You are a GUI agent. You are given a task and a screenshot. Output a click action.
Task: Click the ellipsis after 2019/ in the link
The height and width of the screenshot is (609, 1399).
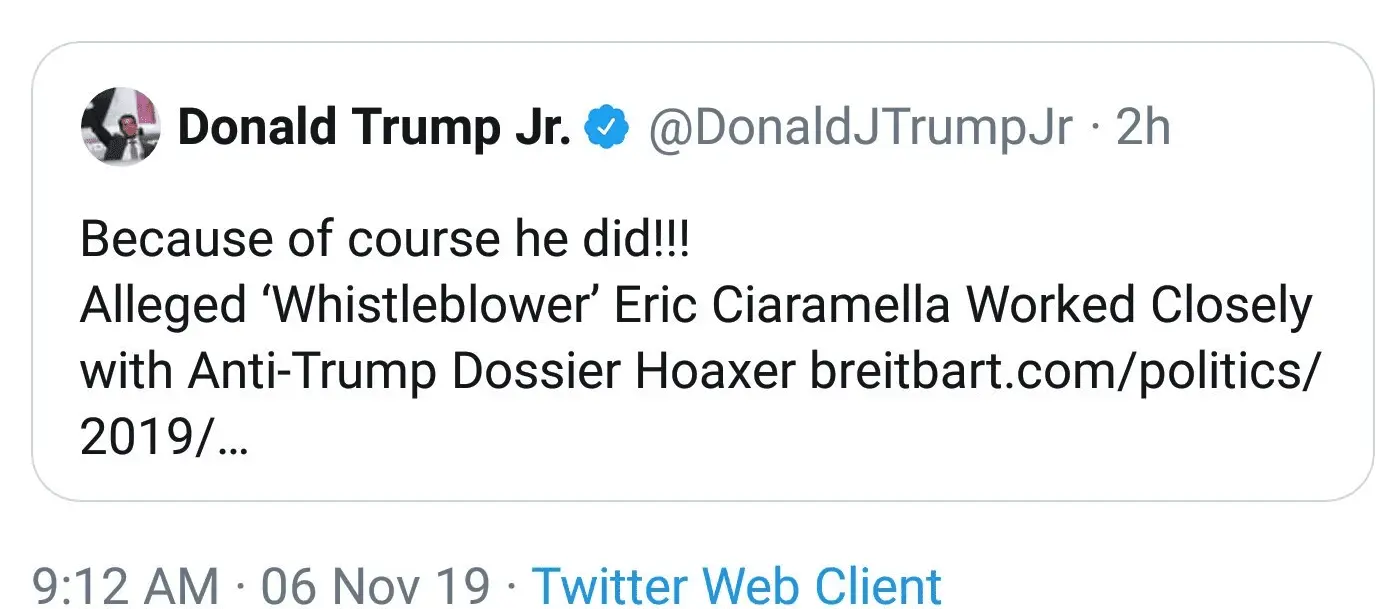231,440
